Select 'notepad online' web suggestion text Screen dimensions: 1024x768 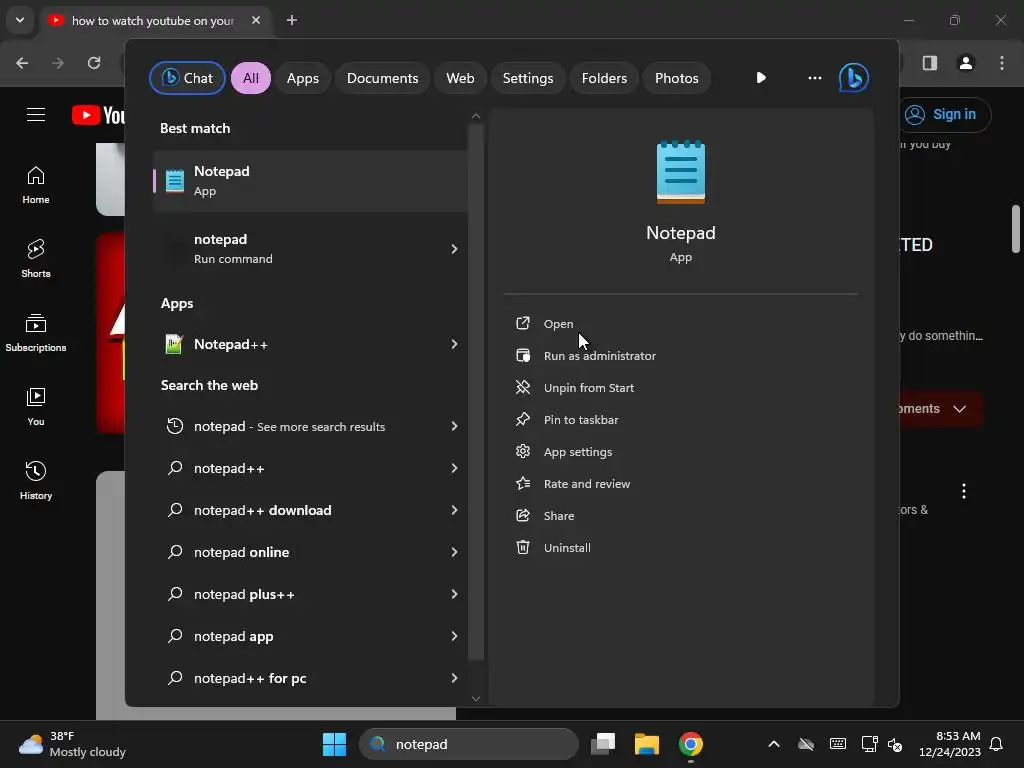[x=241, y=552]
